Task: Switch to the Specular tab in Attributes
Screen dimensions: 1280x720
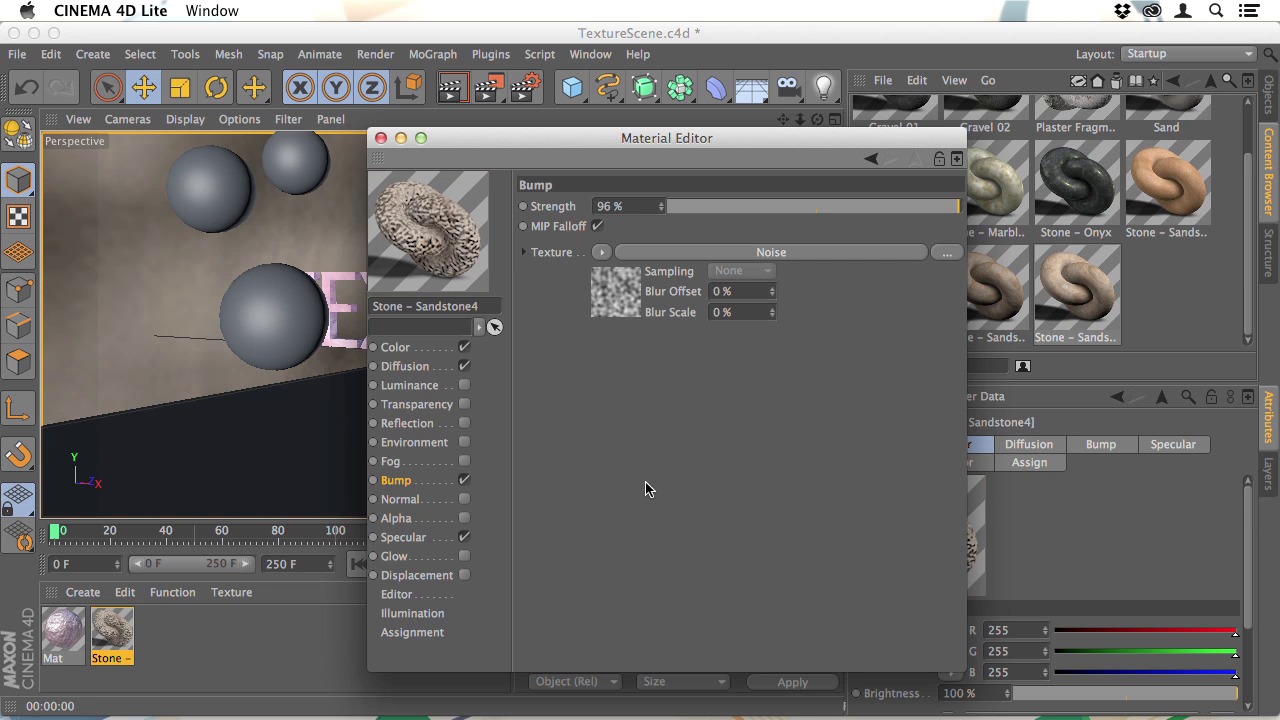Action: pyautogui.click(x=1172, y=444)
